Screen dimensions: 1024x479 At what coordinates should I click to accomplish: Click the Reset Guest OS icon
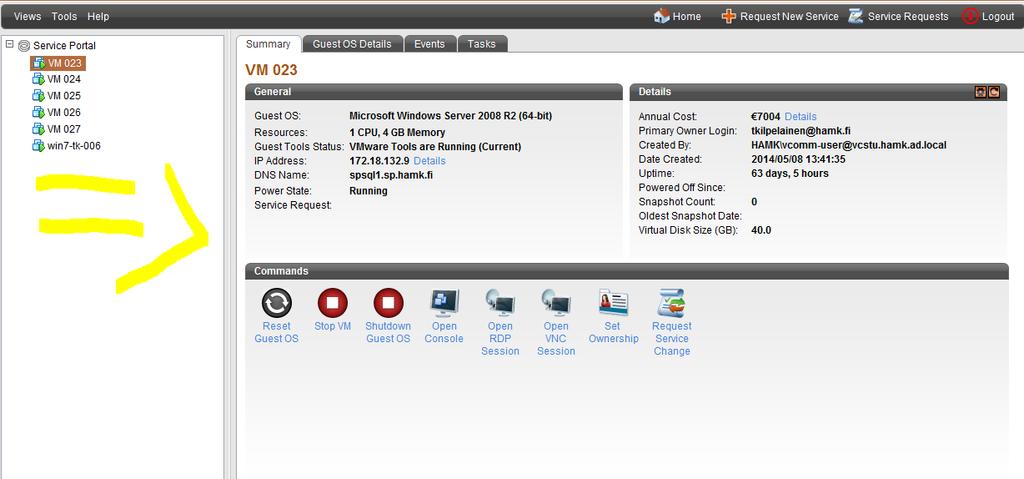click(x=276, y=303)
